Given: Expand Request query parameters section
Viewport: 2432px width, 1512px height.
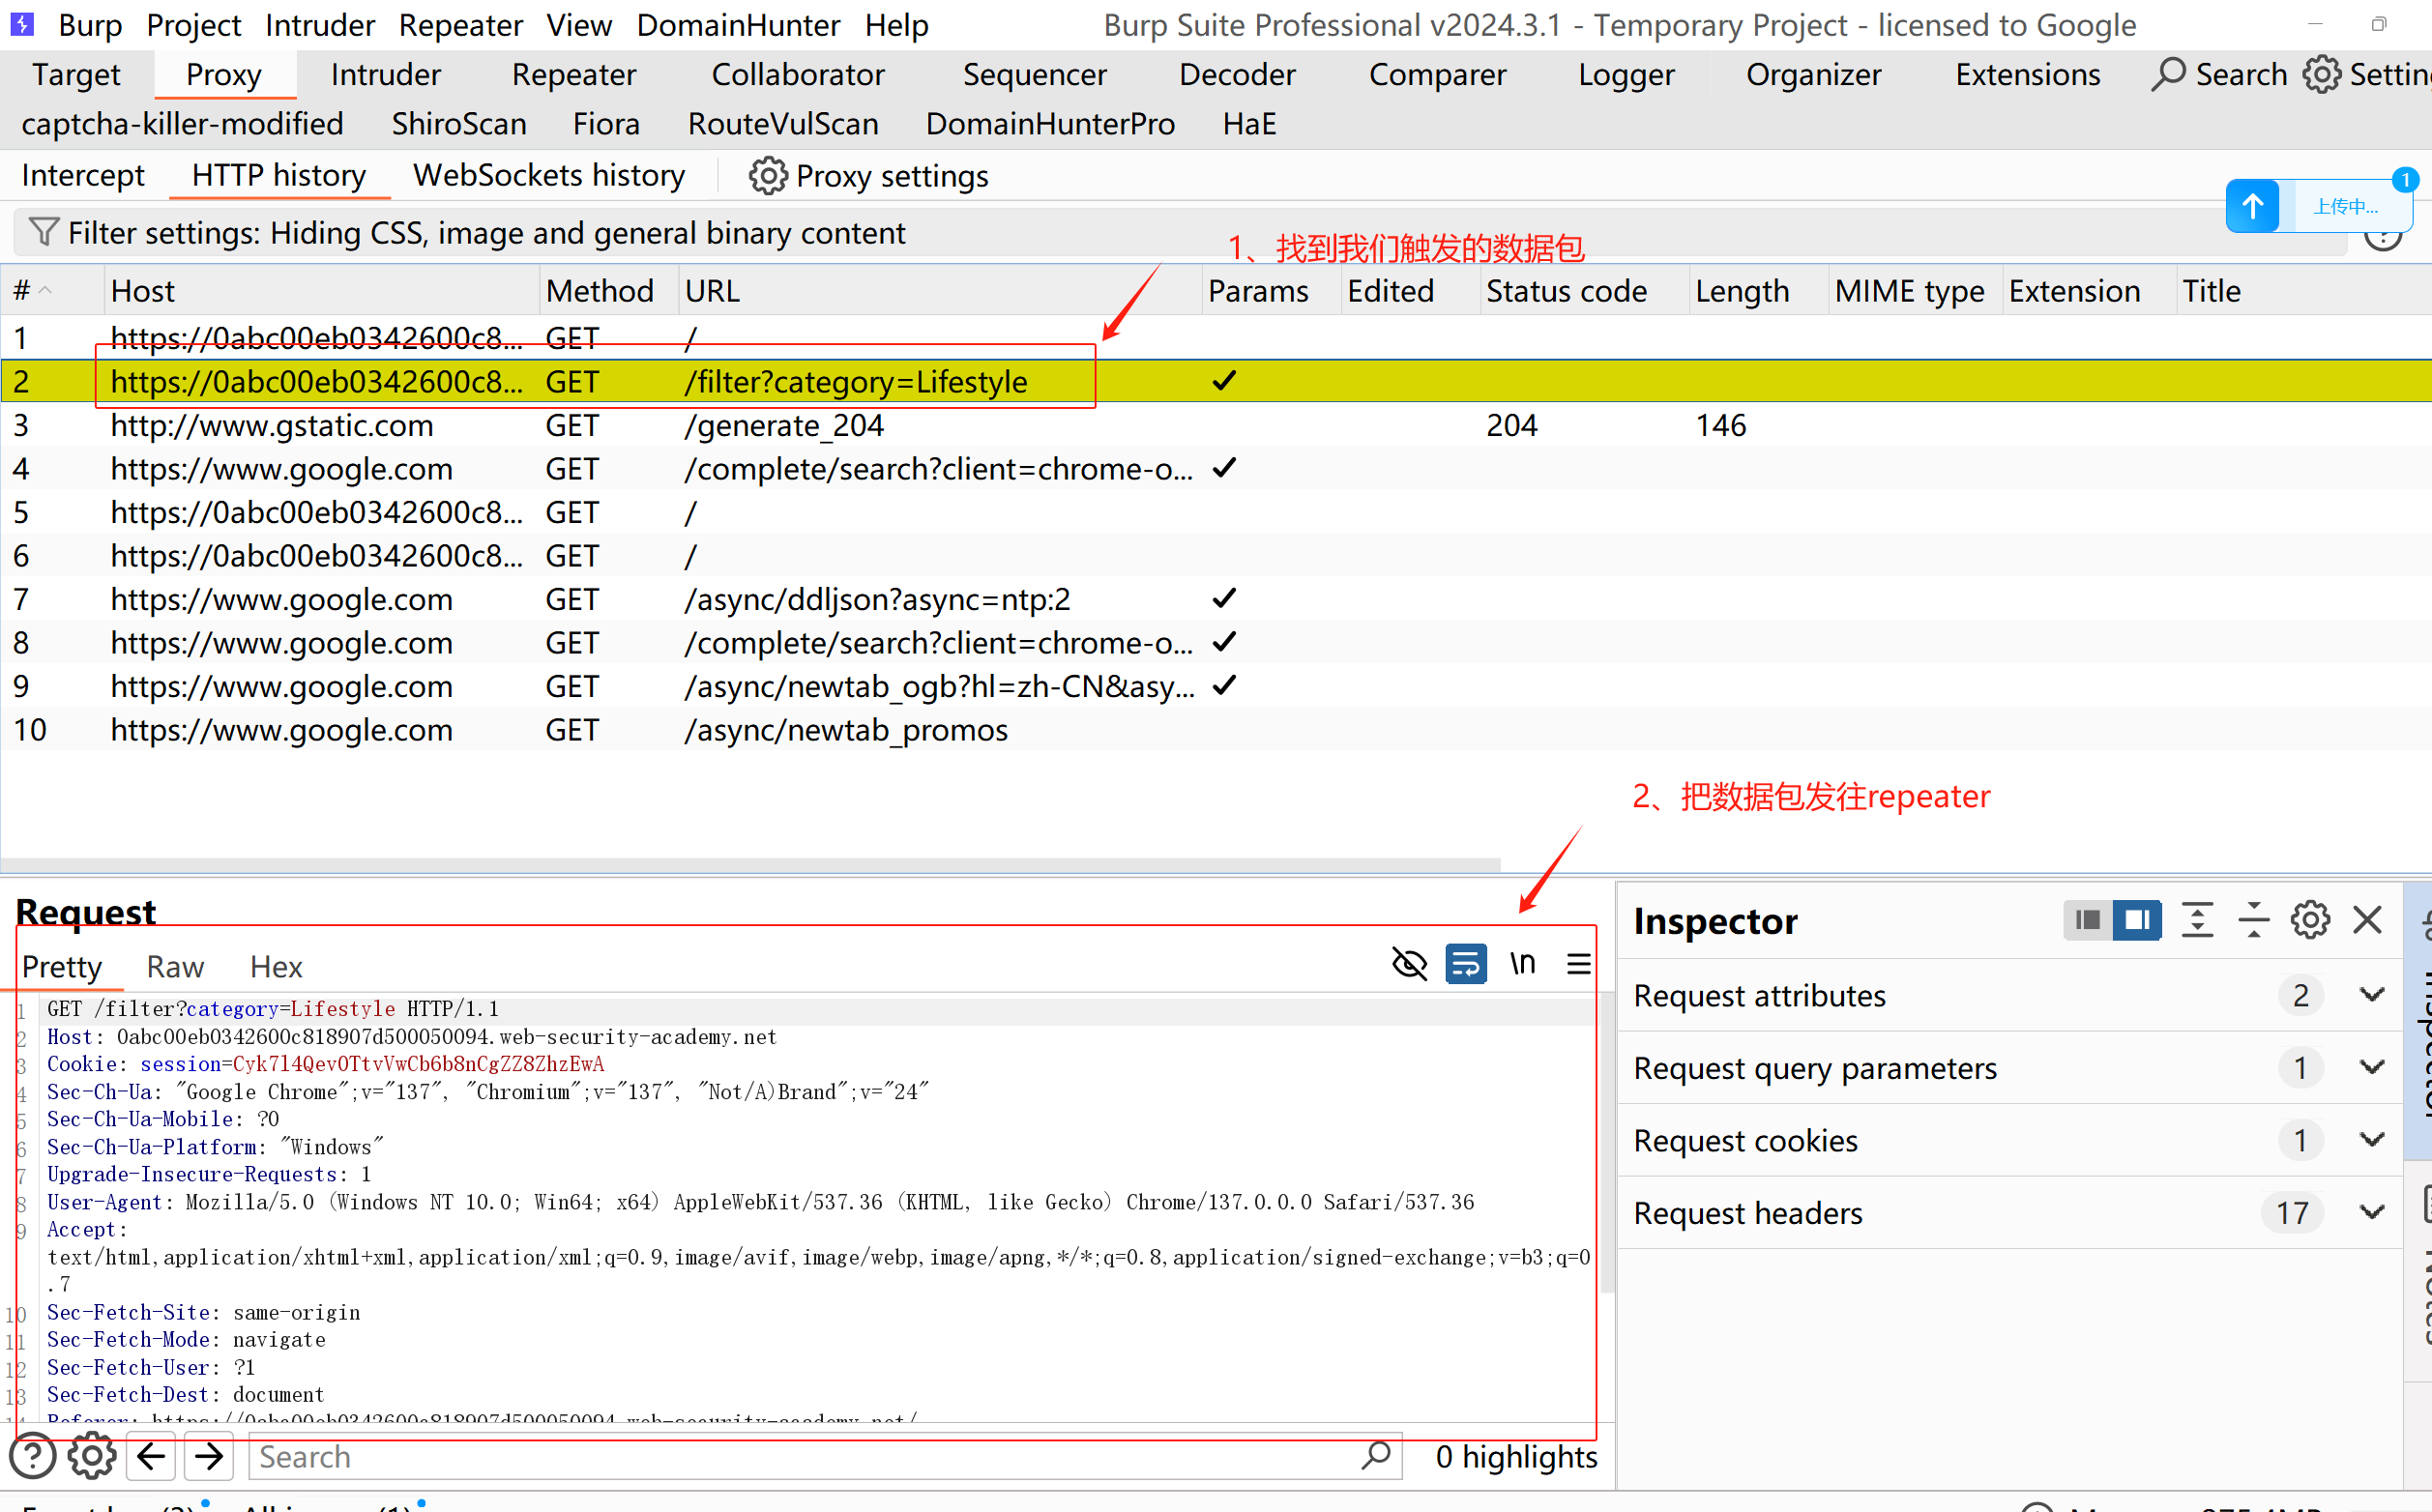Looking at the screenshot, I should 2371,1067.
